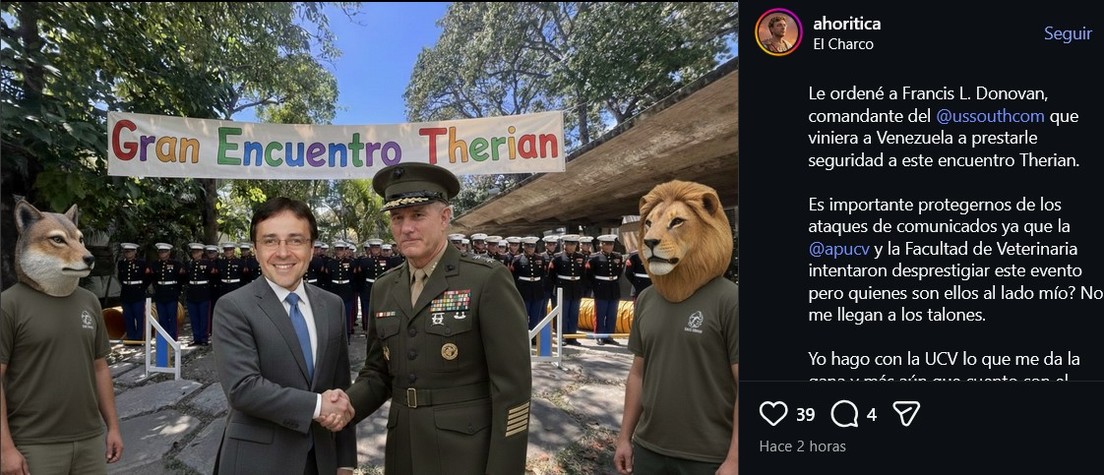The image size is (1104, 475).
Task: Click the officer's green cap in the photo
Action: tap(416, 186)
